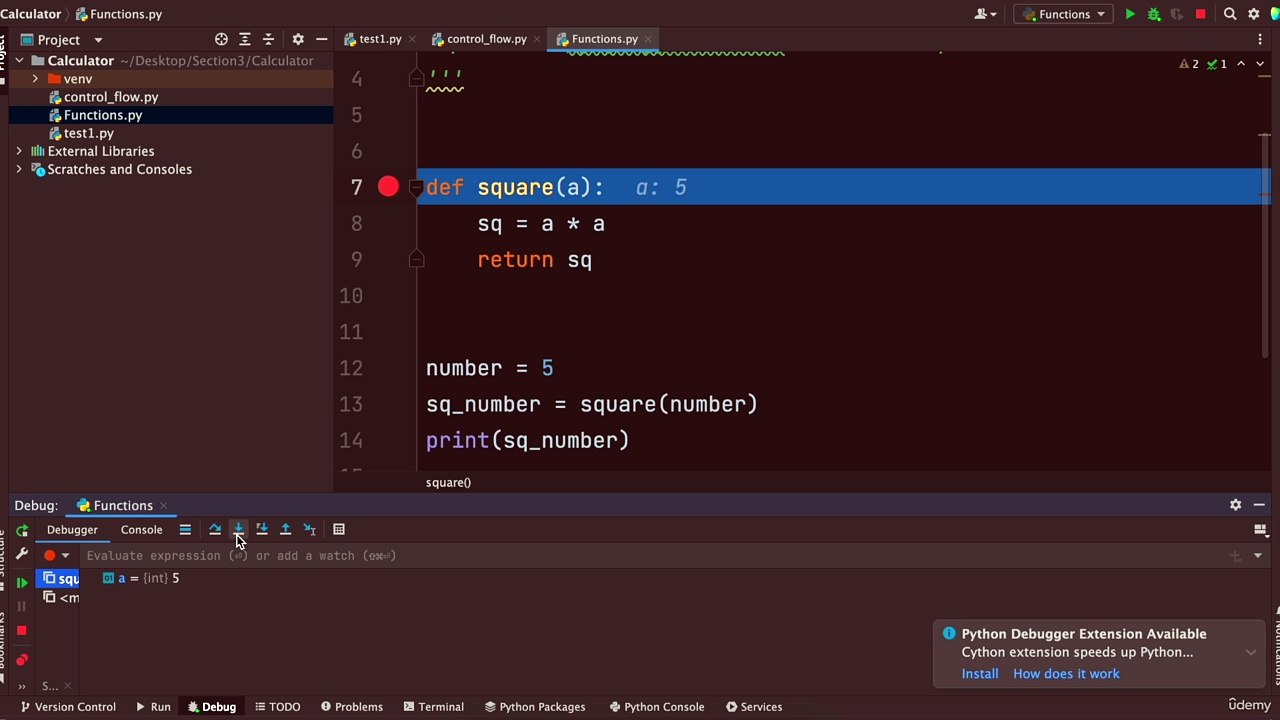Jump to next highlighted error arrow
This screenshot has width=1280, height=720.
tap(1259, 64)
